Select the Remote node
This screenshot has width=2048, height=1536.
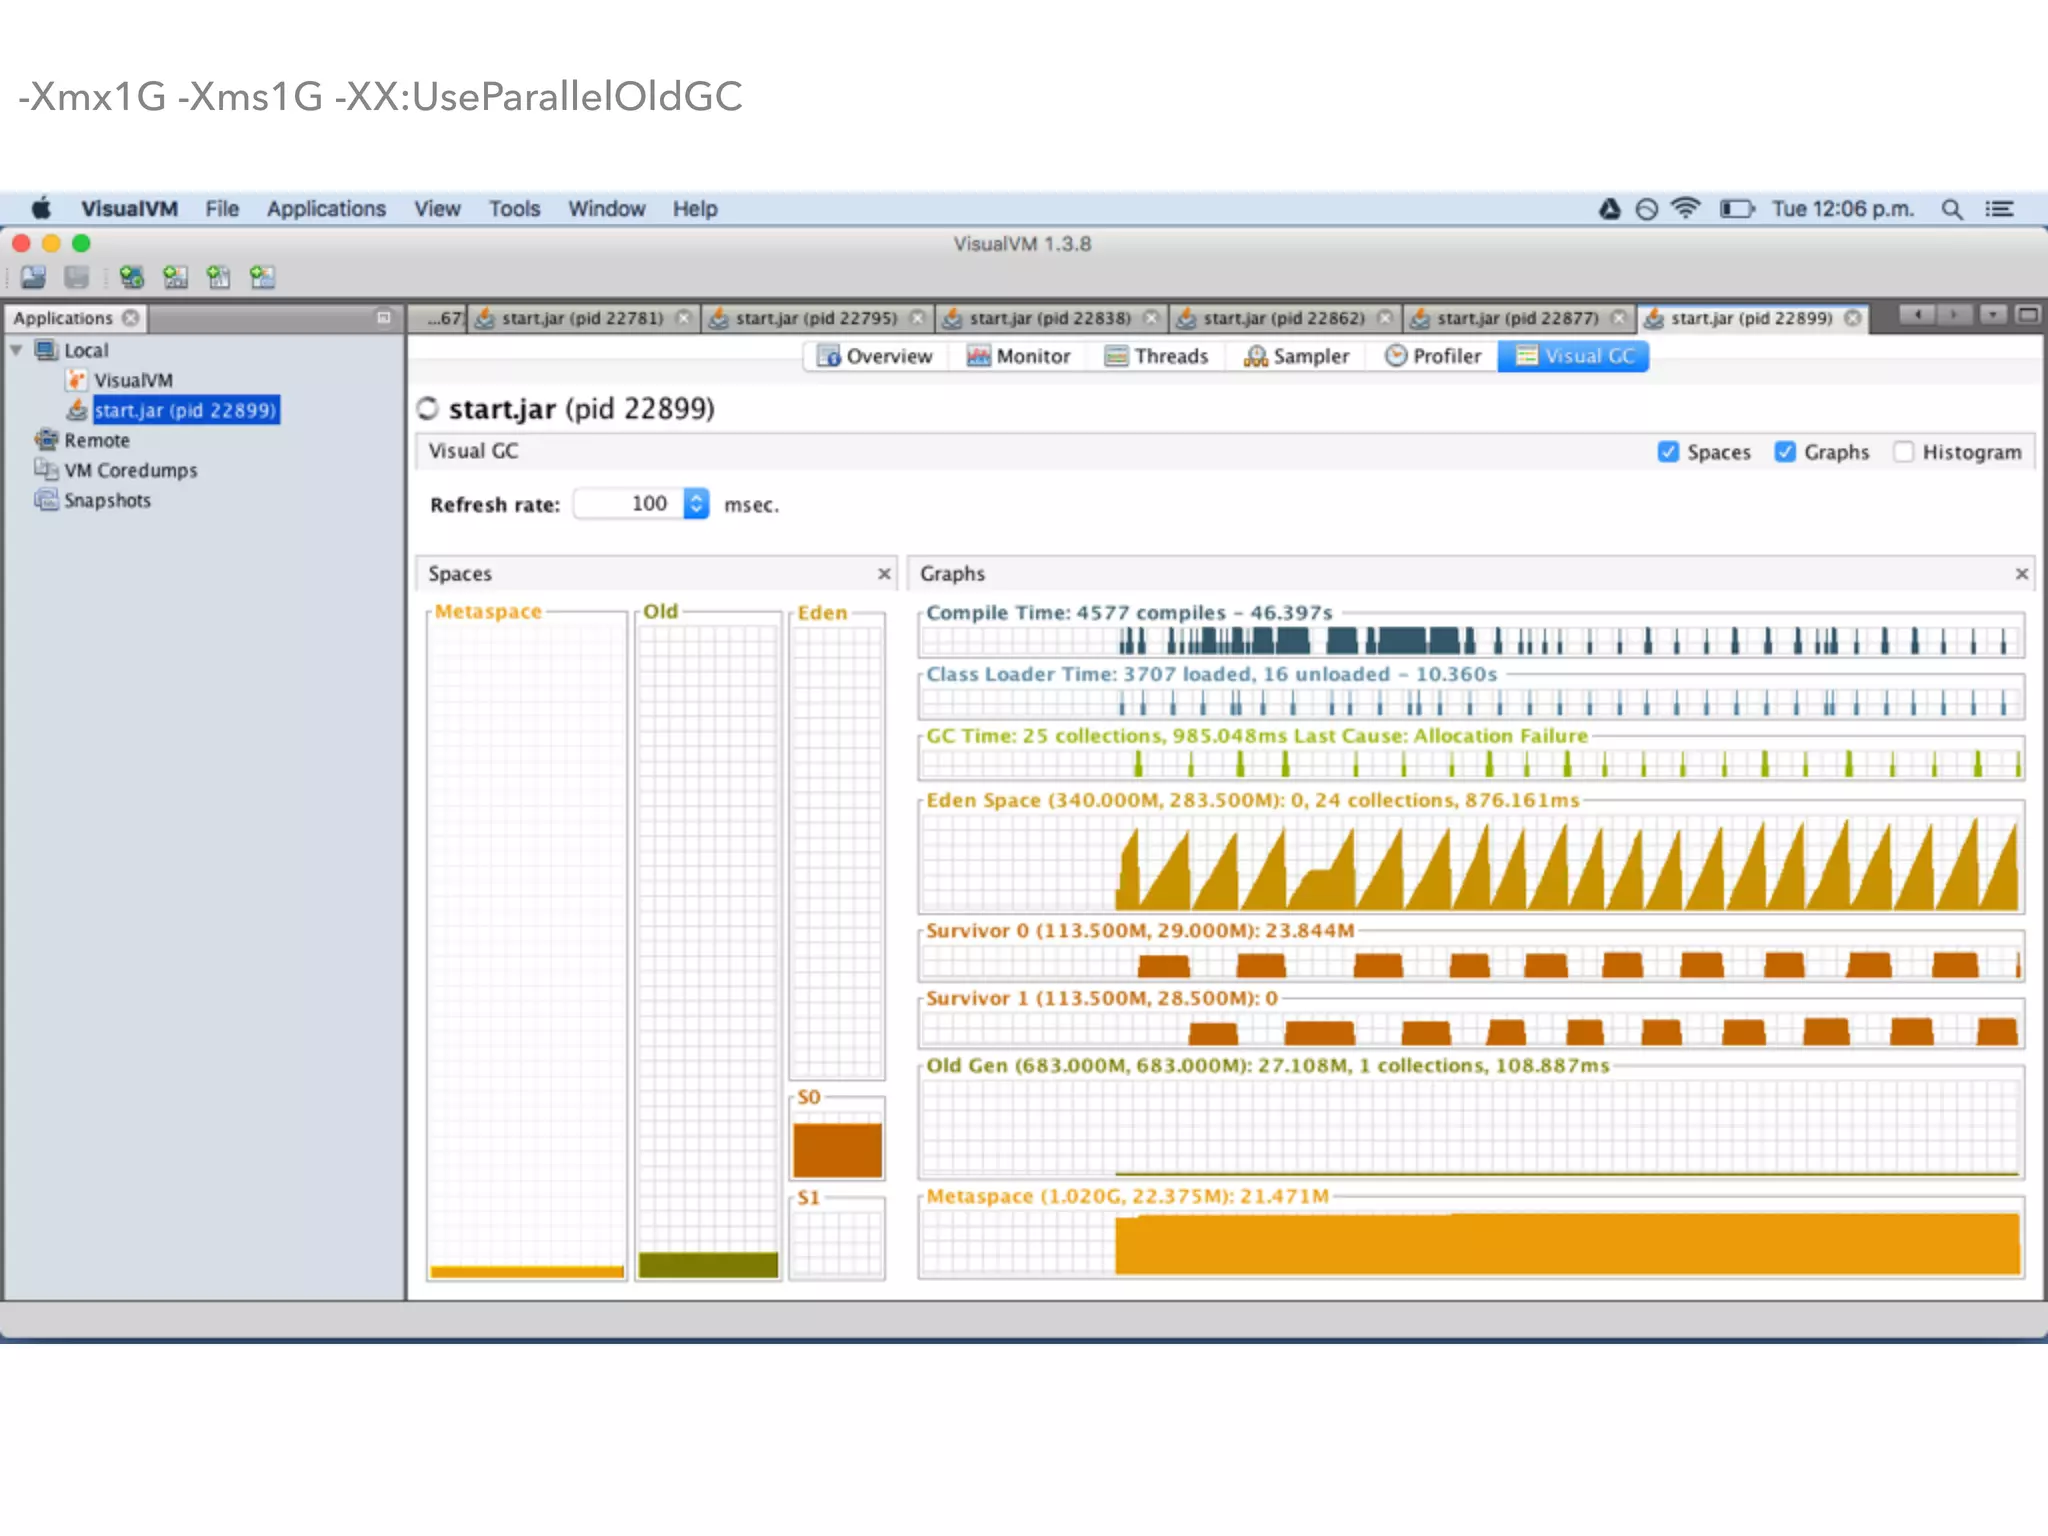(x=83, y=440)
